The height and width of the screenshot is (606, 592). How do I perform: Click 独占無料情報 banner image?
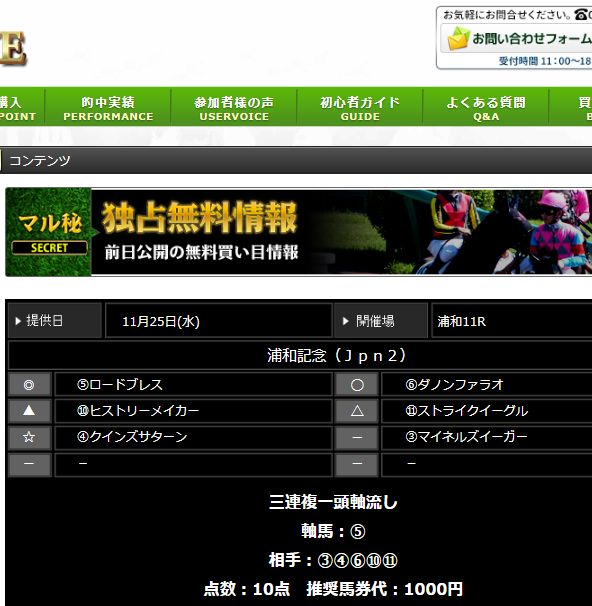[x=299, y=232]
